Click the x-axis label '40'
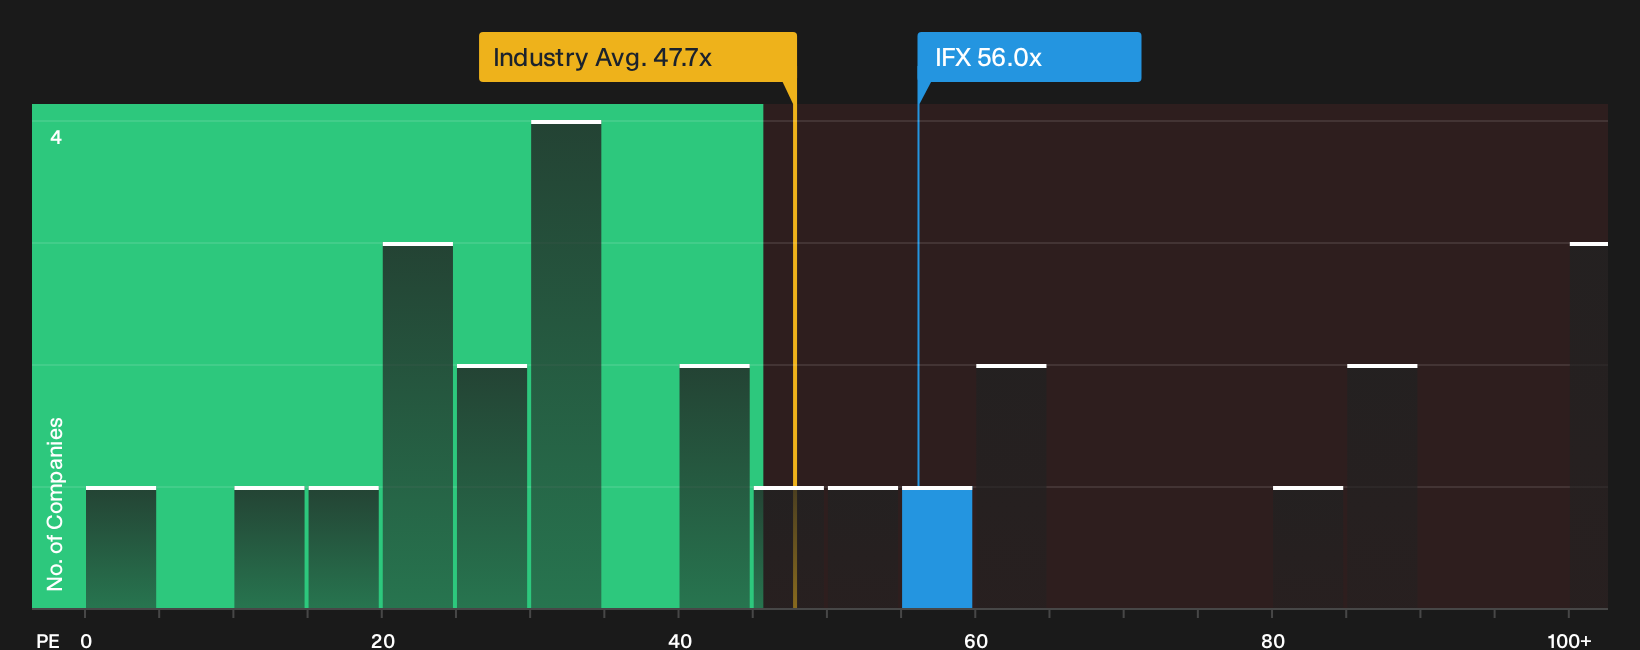The width and height of the screenshot is (1640, 650). click(680, 641)
